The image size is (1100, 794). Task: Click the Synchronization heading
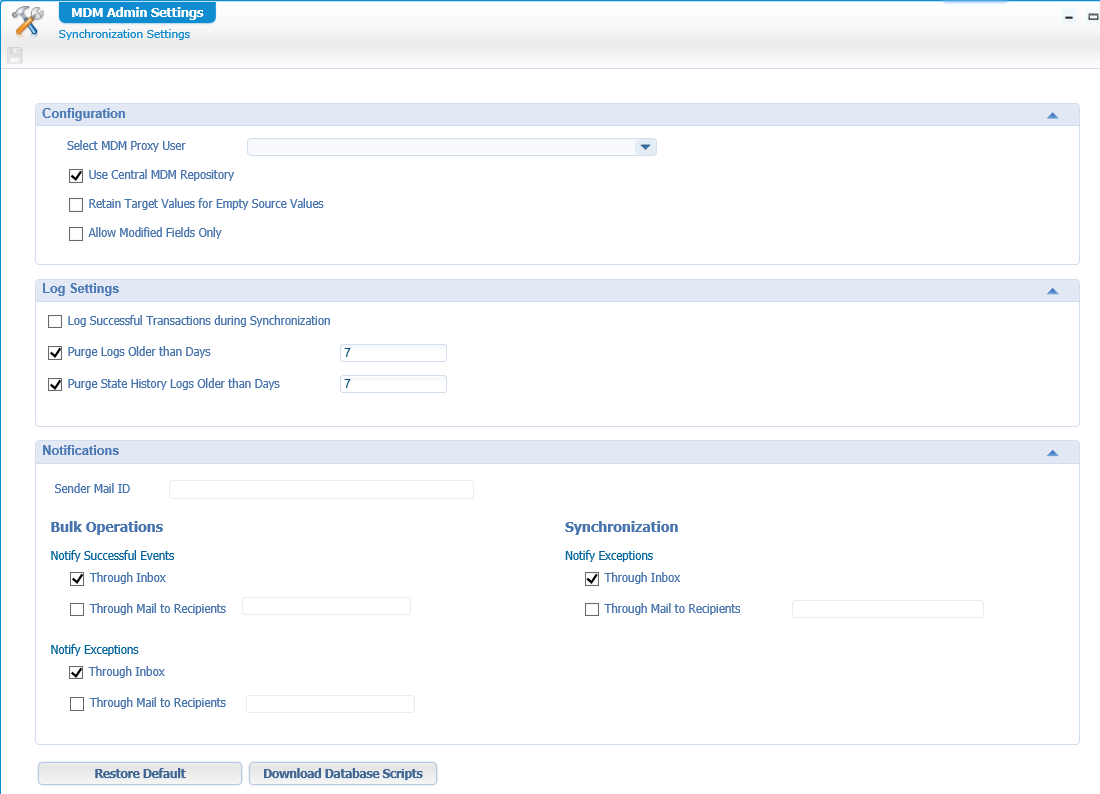622,527
